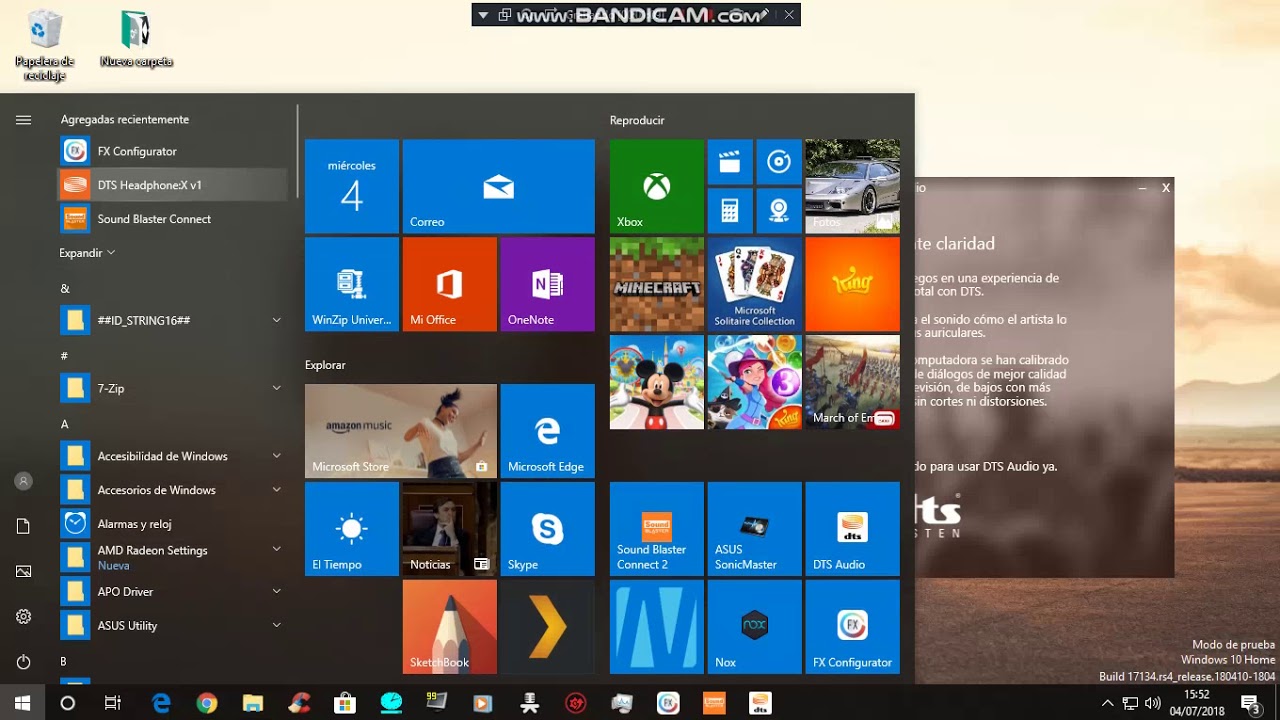
Task: Open the ASUS SonicMaster tile
Action: click(754, 529)
